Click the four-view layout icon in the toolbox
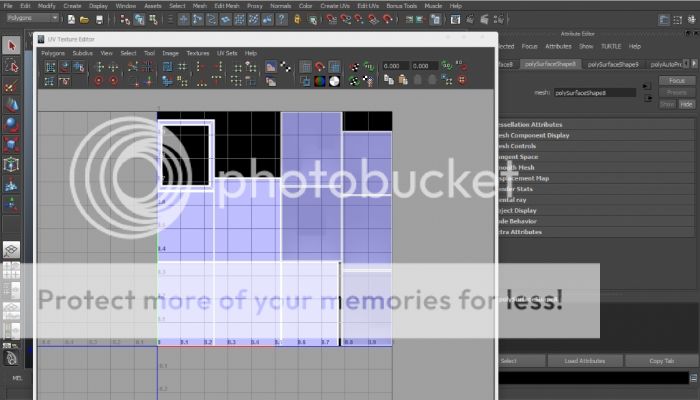This screenshot has width=700, height=400. pyautogui.click(x=11, y=271)
